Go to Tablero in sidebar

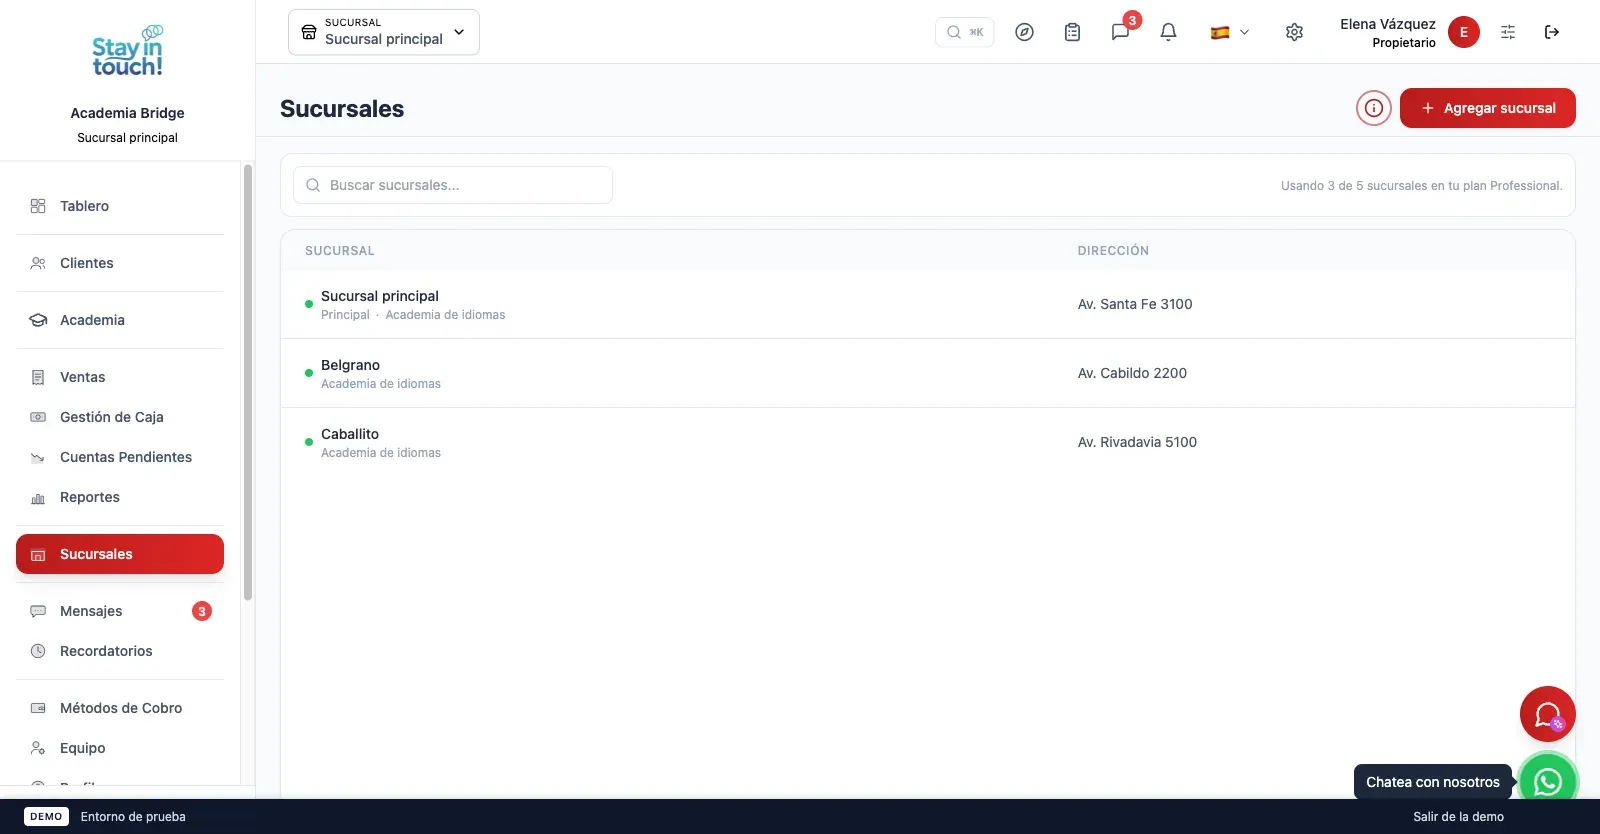[120, 206]
